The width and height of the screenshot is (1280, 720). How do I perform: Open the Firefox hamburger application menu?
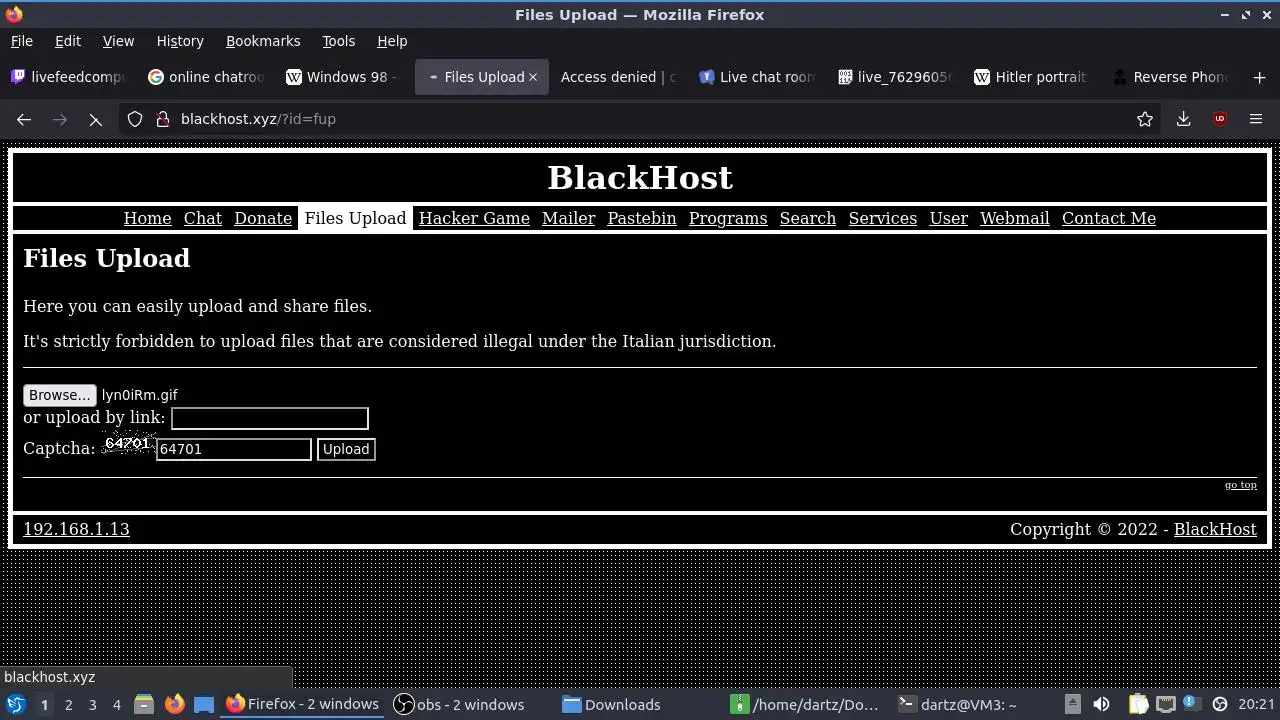(x=1256, y=119)
